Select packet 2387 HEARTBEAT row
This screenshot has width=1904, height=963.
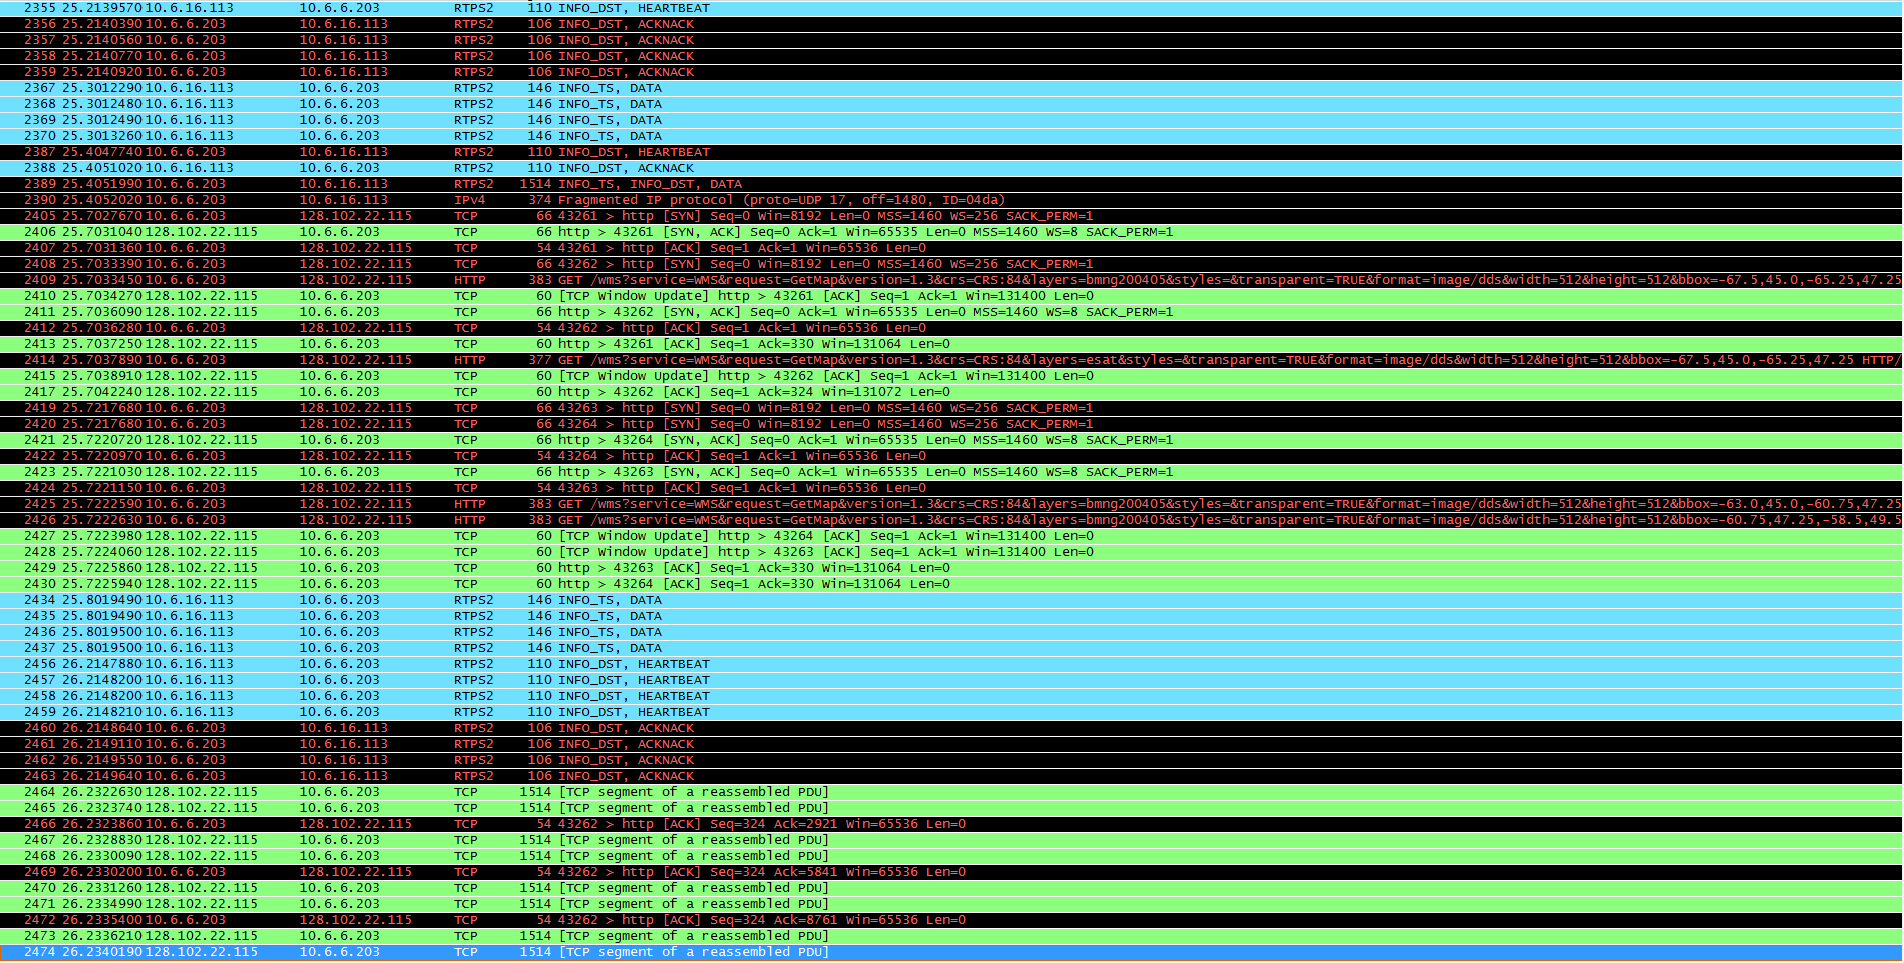pyautogui.click(x=952, y=152)
